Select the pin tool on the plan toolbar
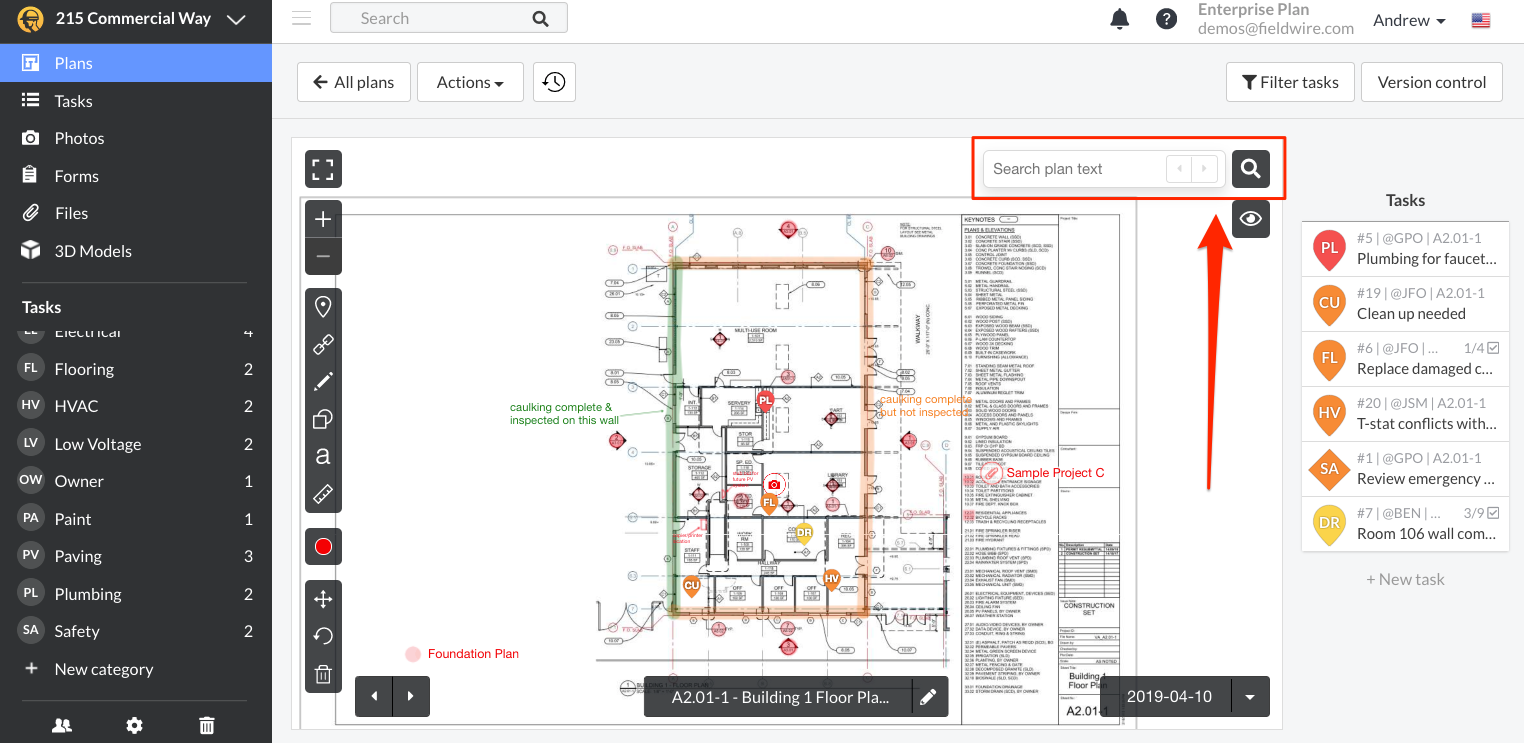Screen dimensions: 1524x743 point(323,306)
